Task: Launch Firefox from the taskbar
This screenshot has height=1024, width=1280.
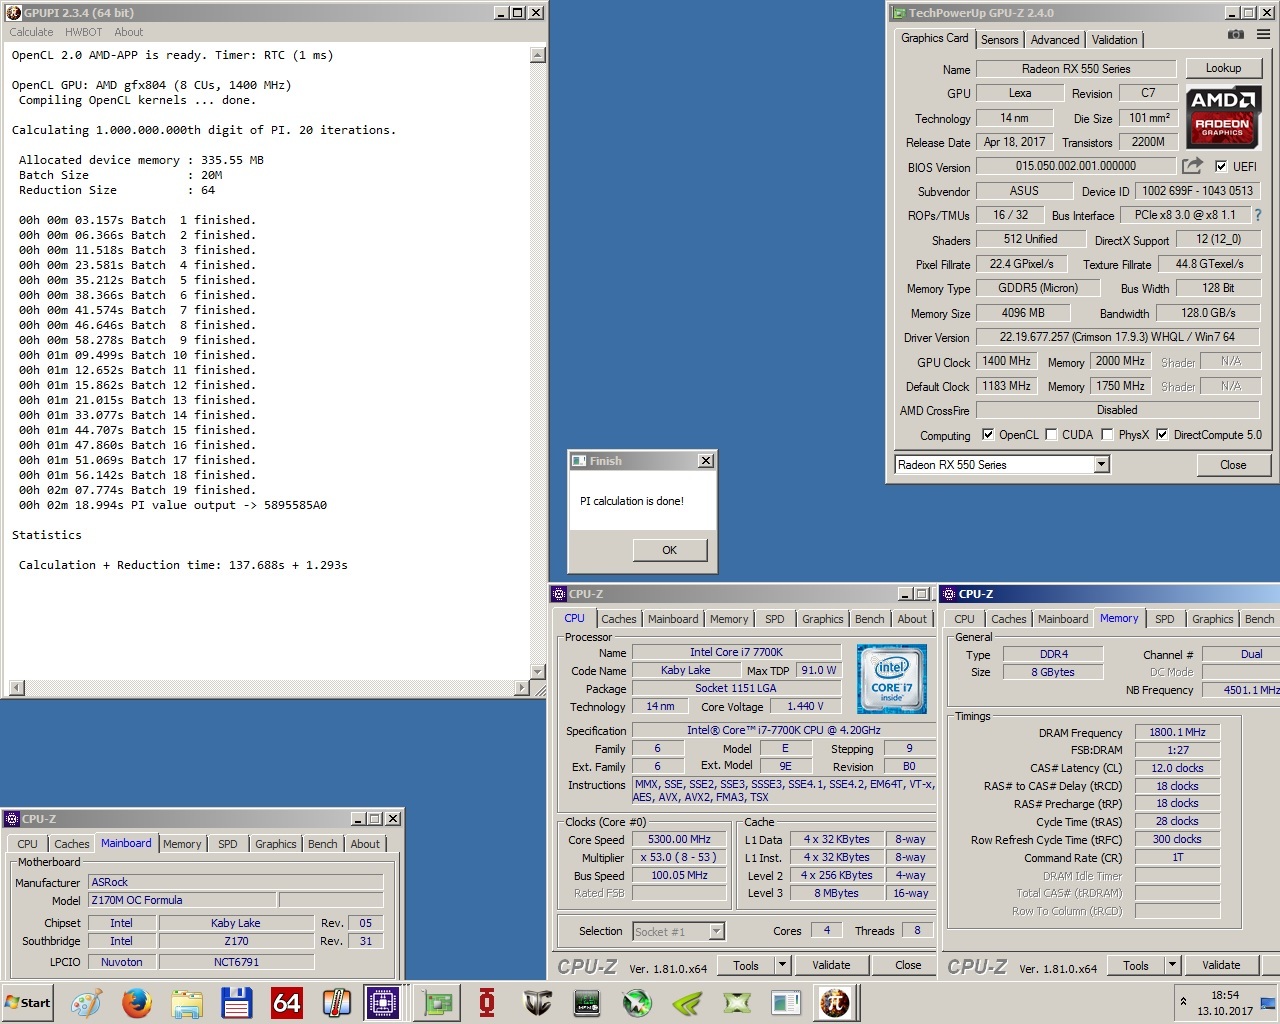Action: point(136,1002)
